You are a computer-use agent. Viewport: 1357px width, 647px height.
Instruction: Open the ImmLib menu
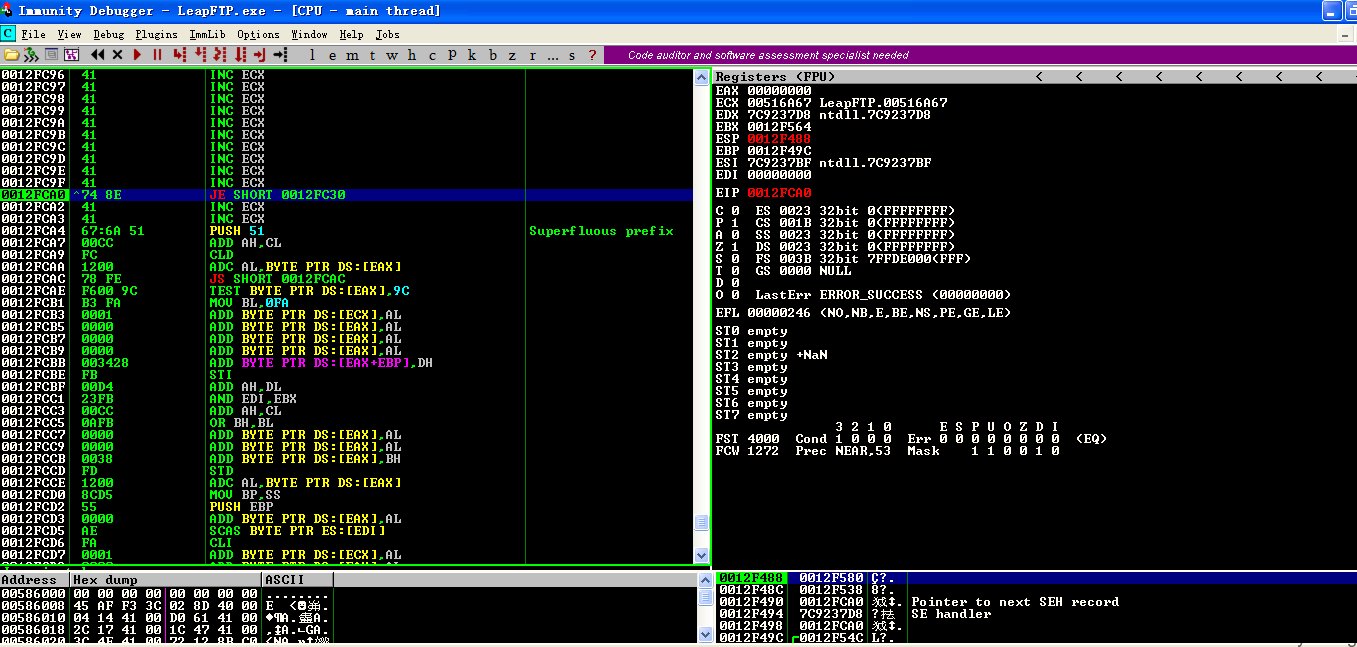(208, 34)
